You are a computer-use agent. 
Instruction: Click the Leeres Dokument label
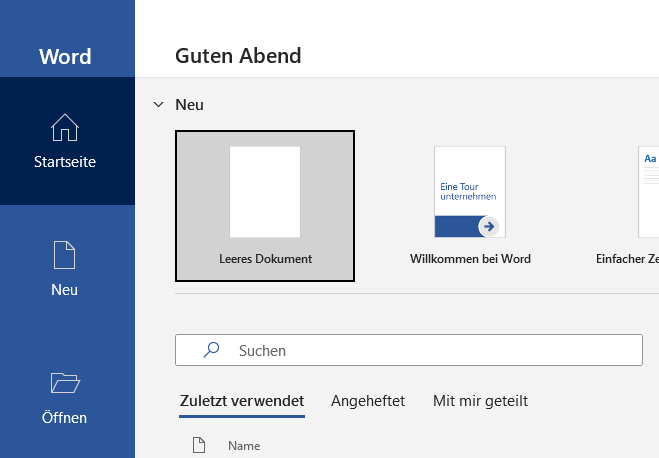pos(265,259)
